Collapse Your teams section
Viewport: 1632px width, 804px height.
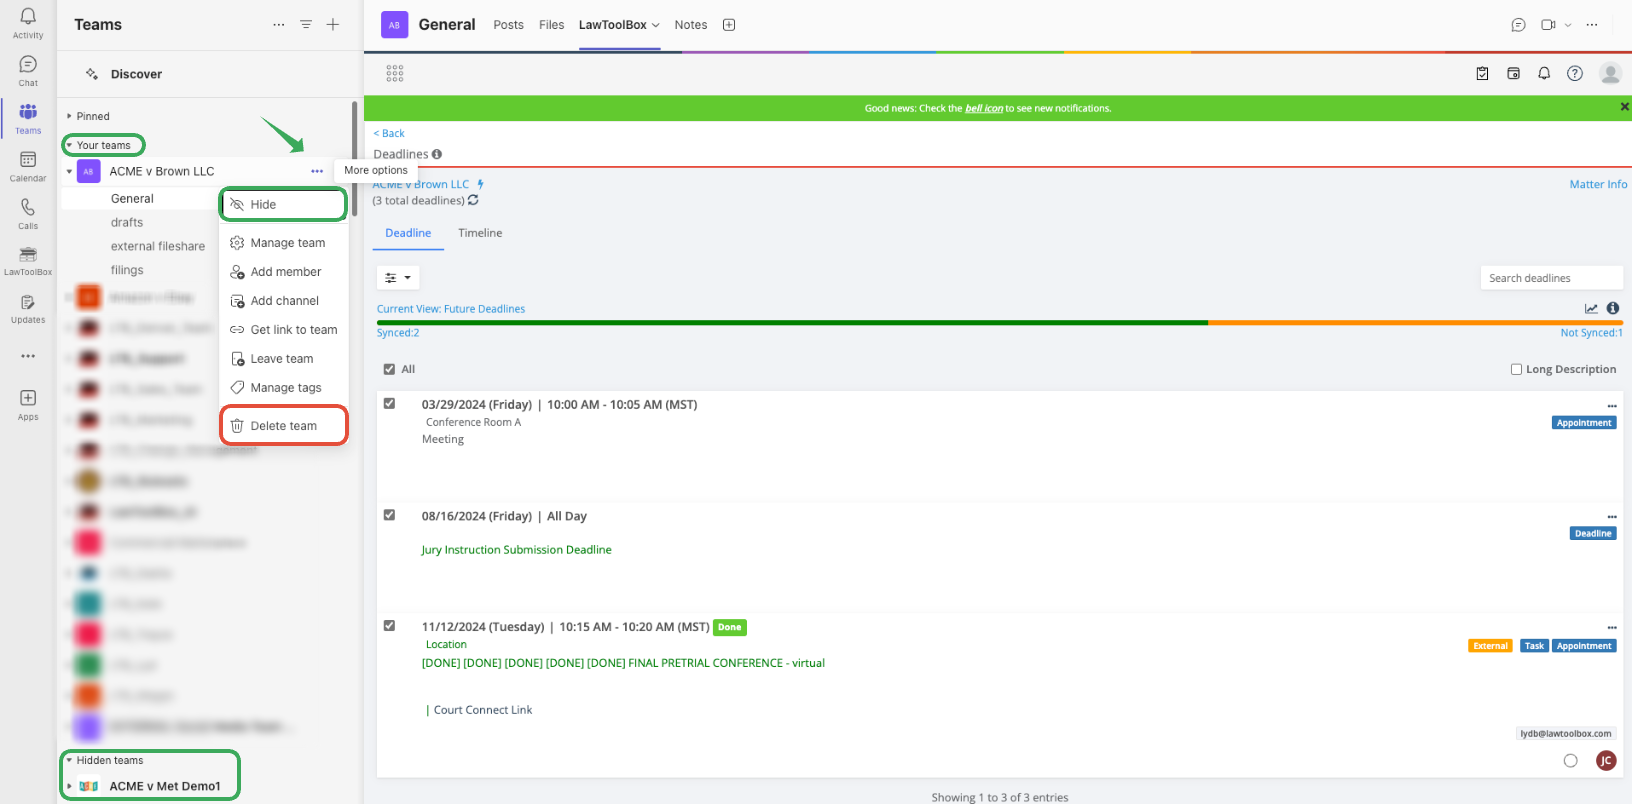point(69,145)
